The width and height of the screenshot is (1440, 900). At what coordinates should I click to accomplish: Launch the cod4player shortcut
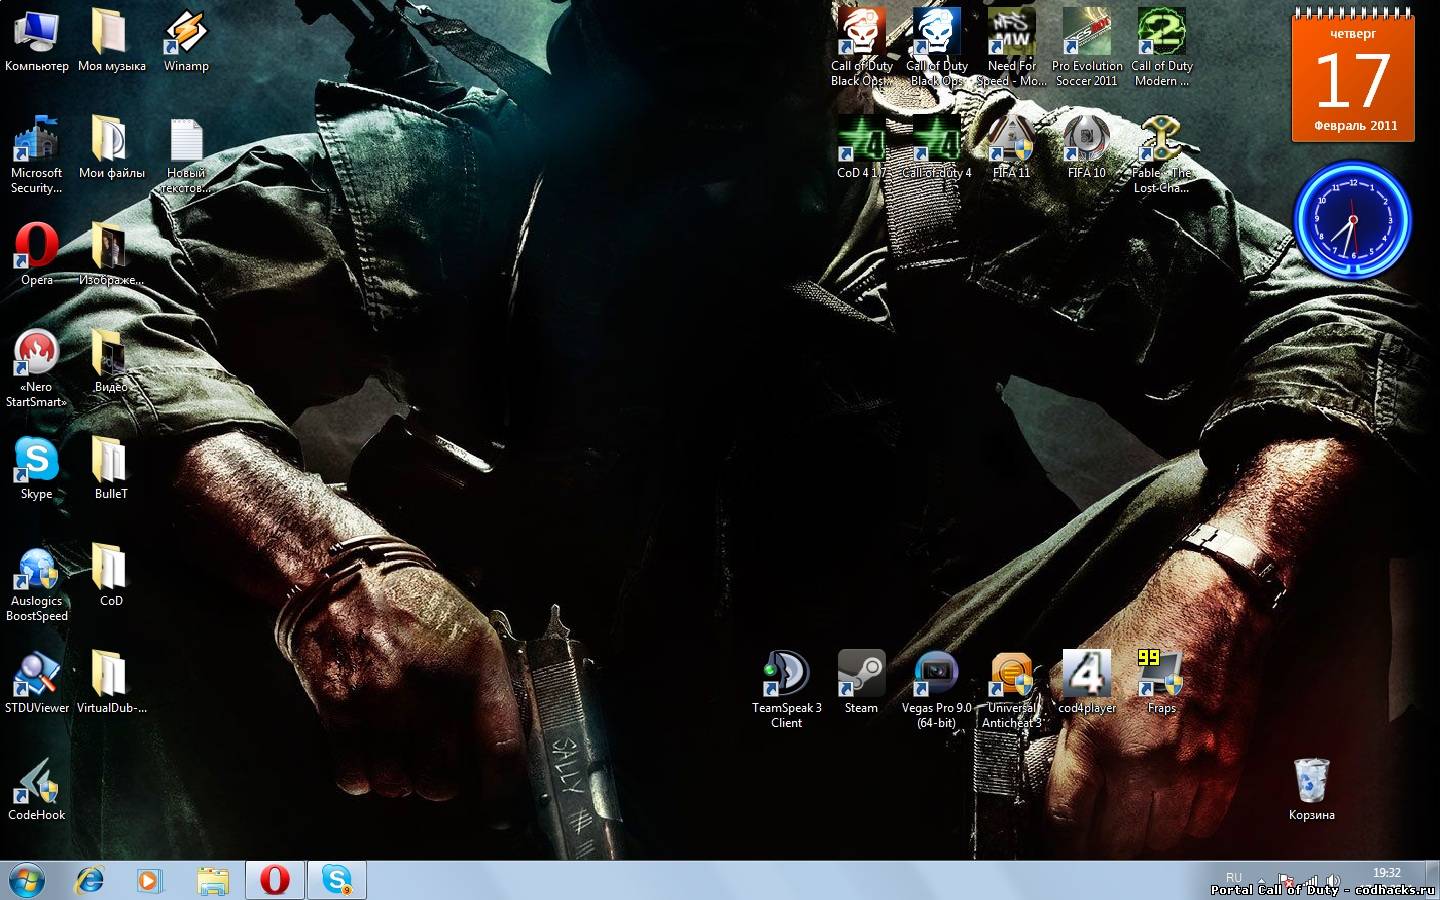click(1087, 683)
